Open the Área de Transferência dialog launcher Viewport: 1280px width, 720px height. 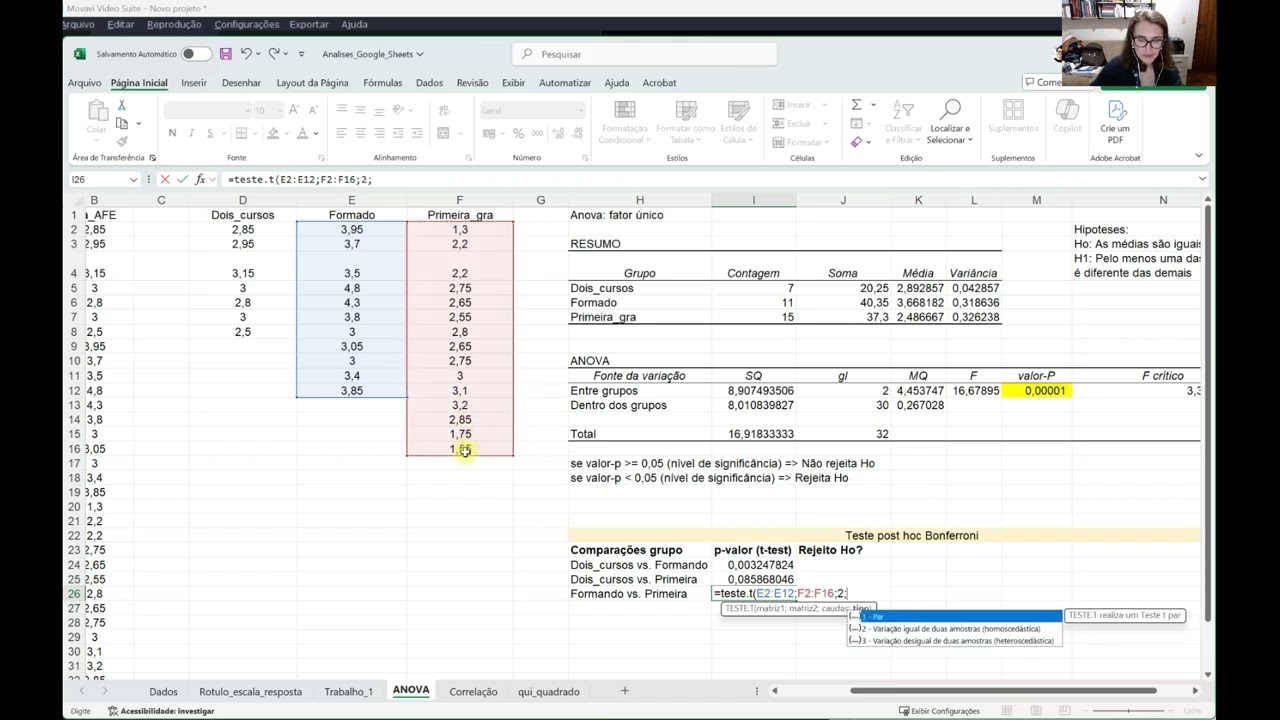click(152, 158)
